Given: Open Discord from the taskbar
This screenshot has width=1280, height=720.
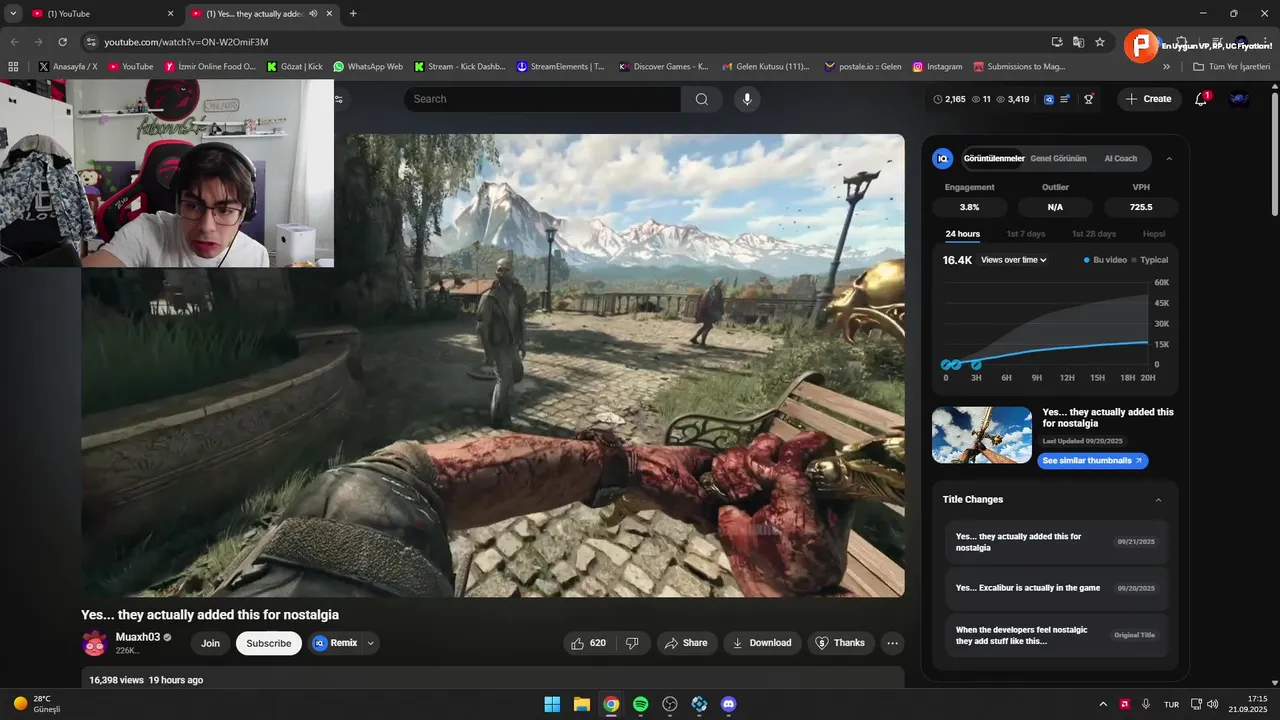Looking at the screenshot, I should point(728,704).
